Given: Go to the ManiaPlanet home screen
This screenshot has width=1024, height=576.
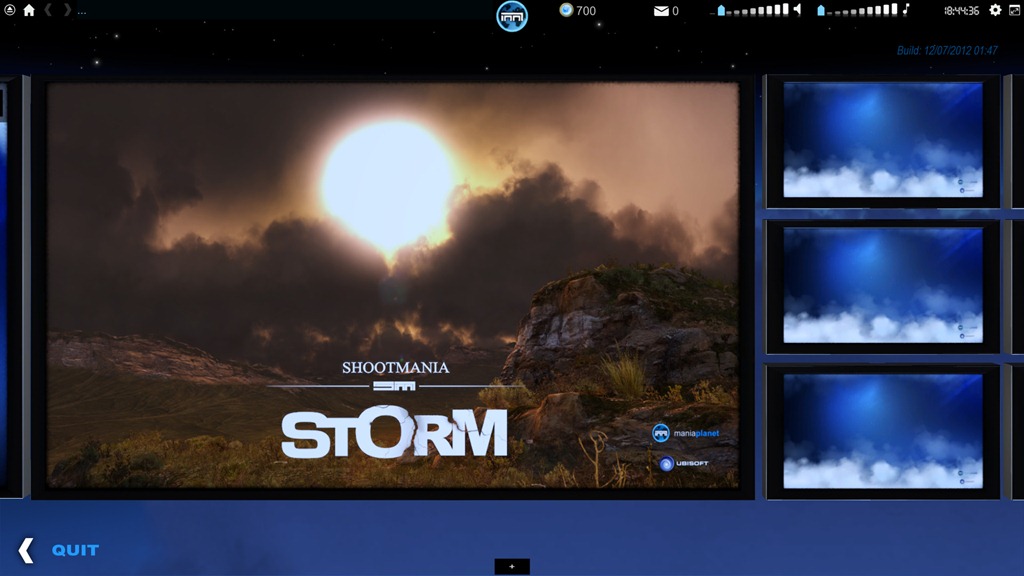Looking at the screenshot, I should (x=29, y=10).
